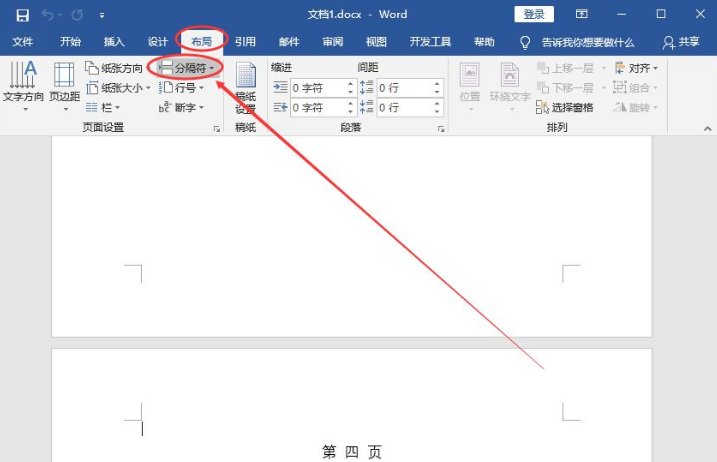Open the 断字 hyphenation dropdown

[181, 107]
